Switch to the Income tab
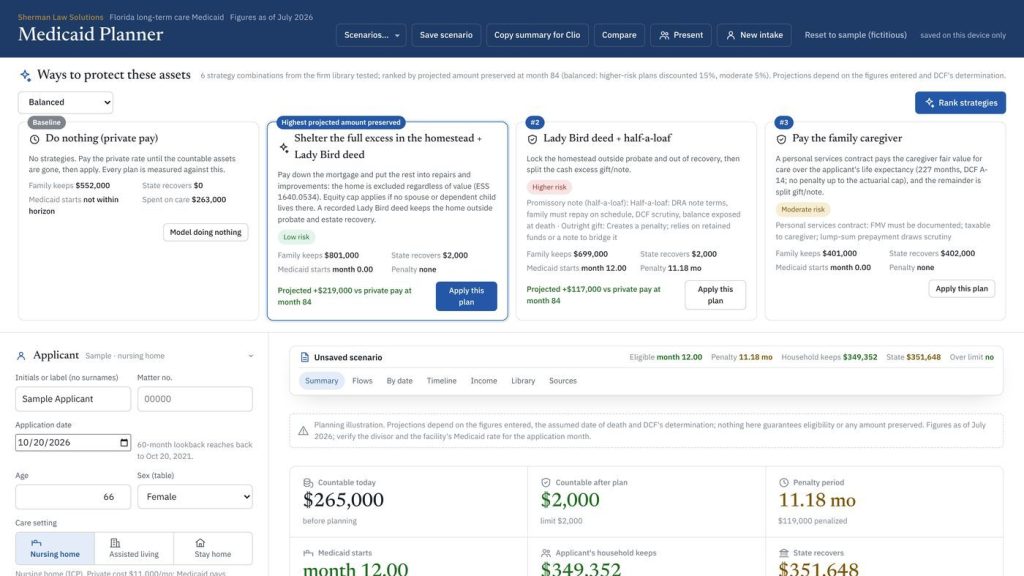The image size is (1024, 576). (x=484, y=381)
